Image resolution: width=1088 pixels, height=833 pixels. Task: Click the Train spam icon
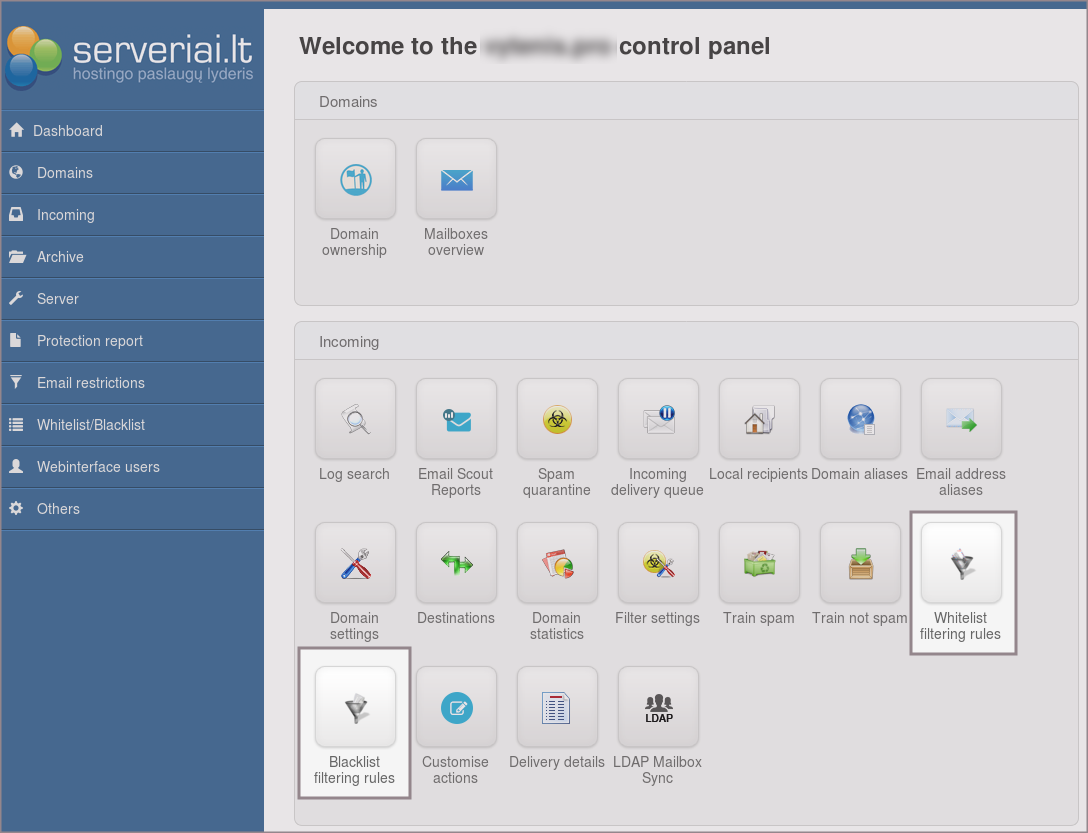click(759, 563)
